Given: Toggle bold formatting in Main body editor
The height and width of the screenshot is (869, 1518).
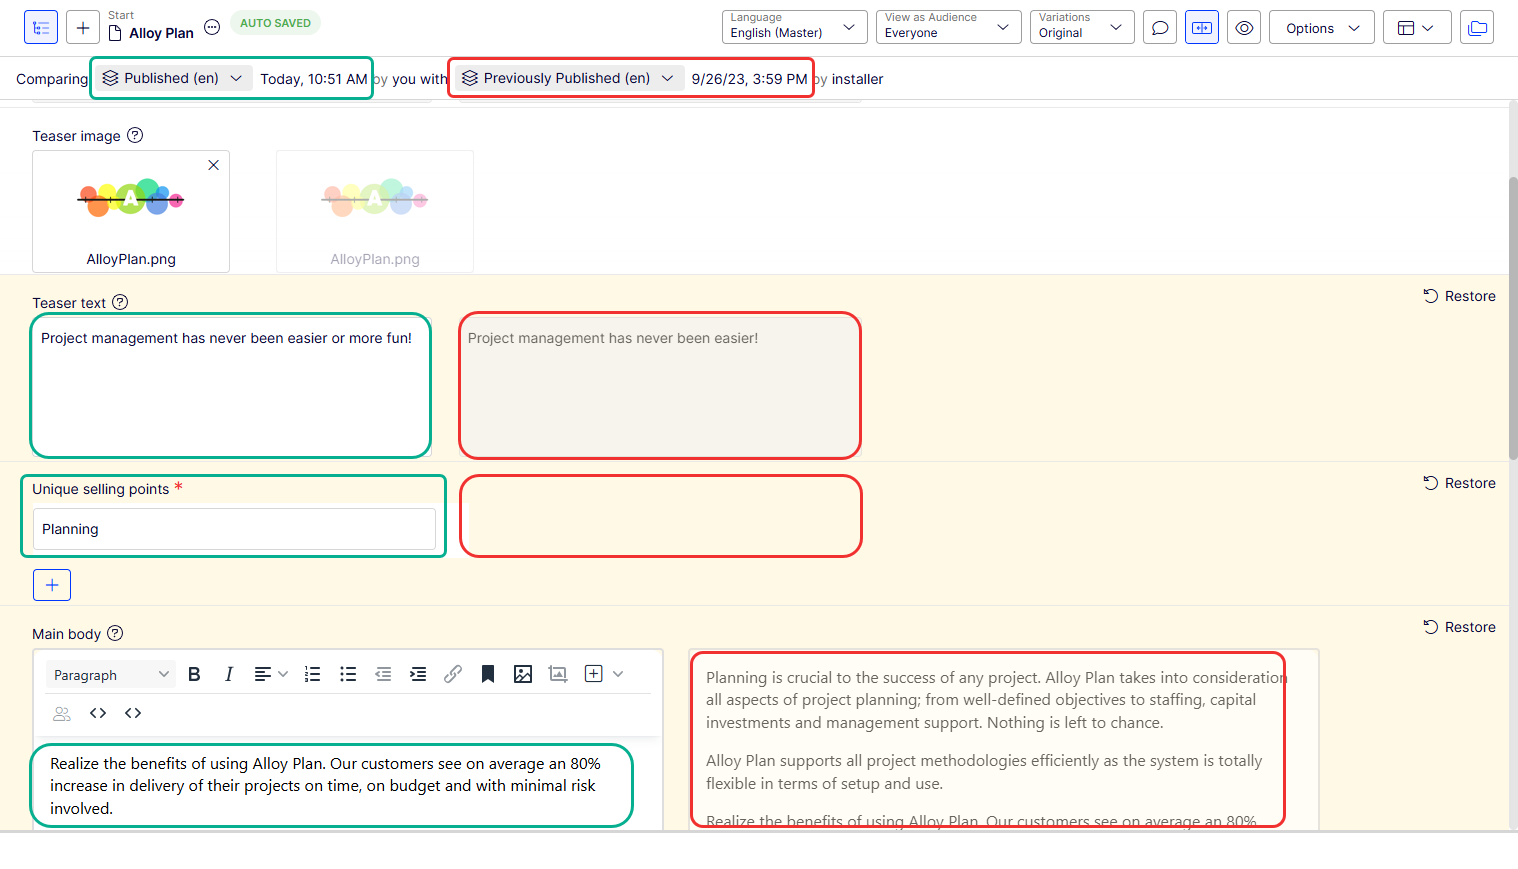Looking at the screenshot, I should [194, 675].
